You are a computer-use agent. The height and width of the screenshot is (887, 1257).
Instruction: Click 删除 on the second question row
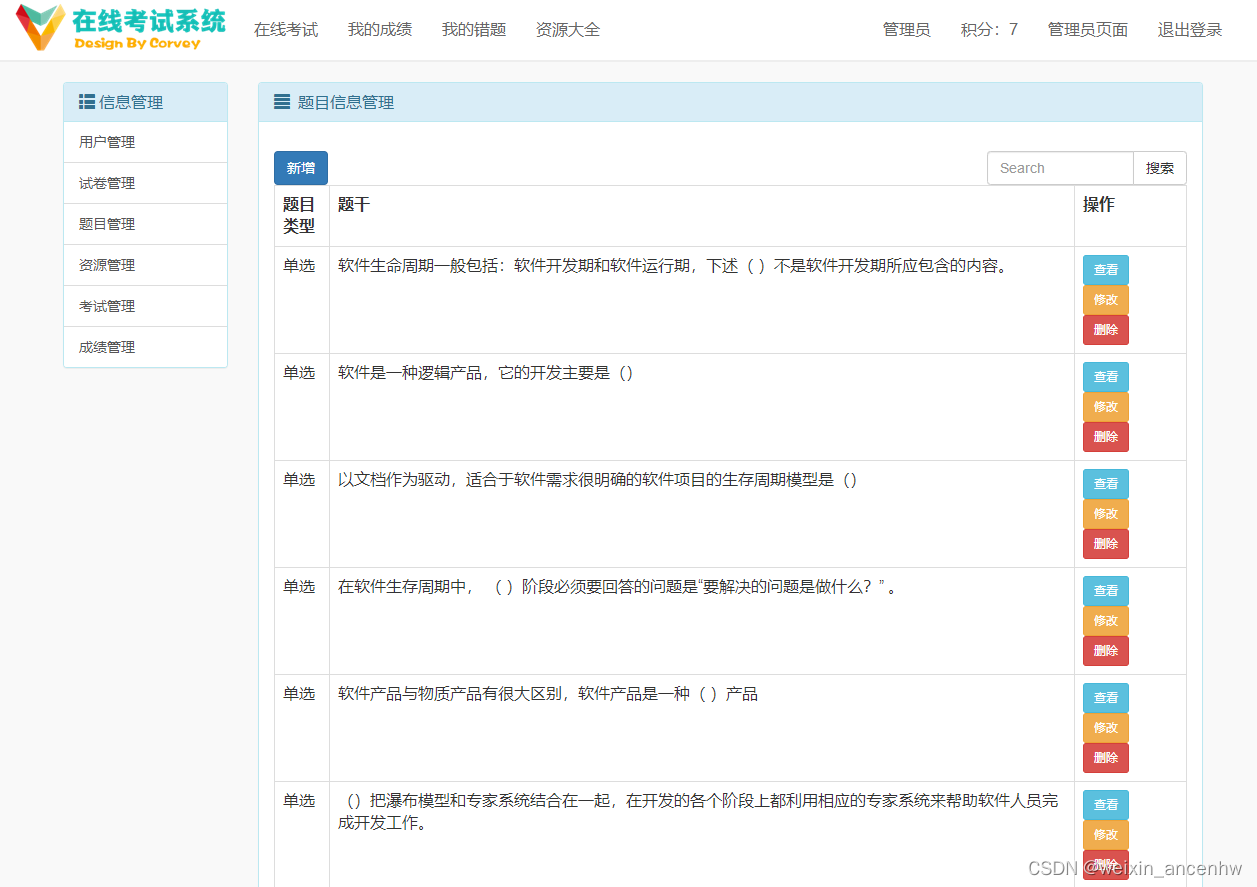pos(1105,436)
